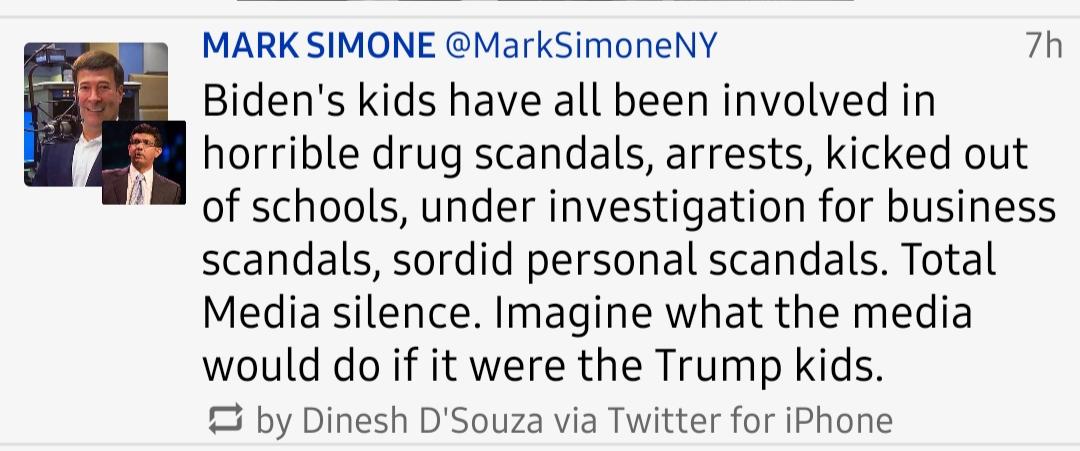Click the word Imagine in the tweet
This screenshot has width=1080, height=451.
point(572,315)
